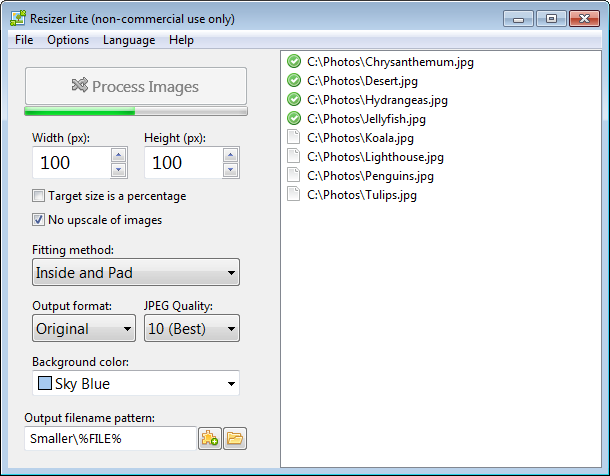Click the file icon next to Tulips.jpg

tap(294, 195)
